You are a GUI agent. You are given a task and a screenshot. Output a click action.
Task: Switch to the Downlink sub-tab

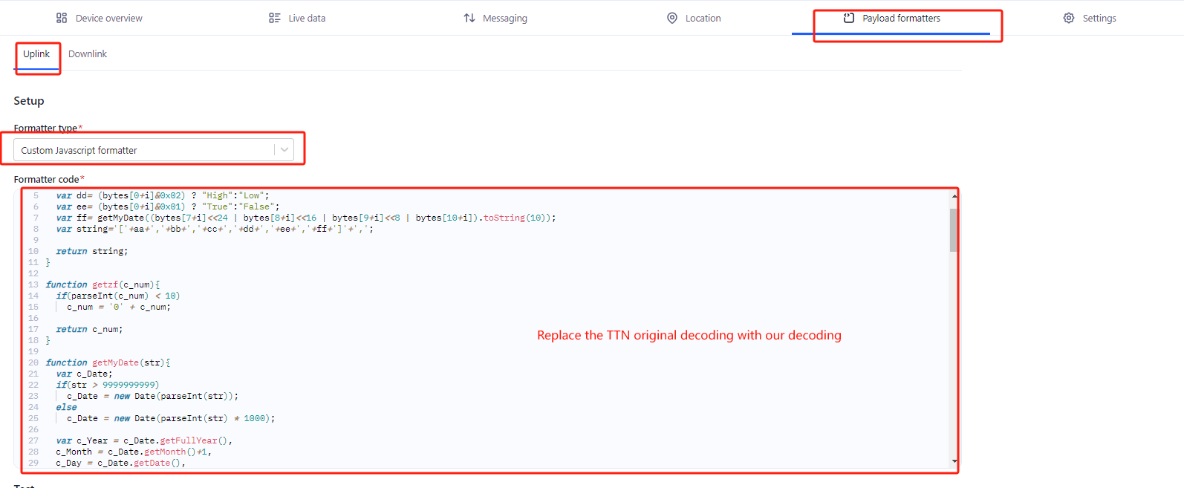coord(88,54)
